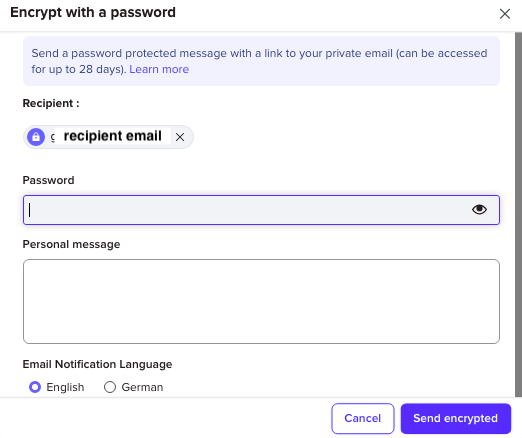Focus the Password input field
The image size is (522, 438).
[261, 210]
